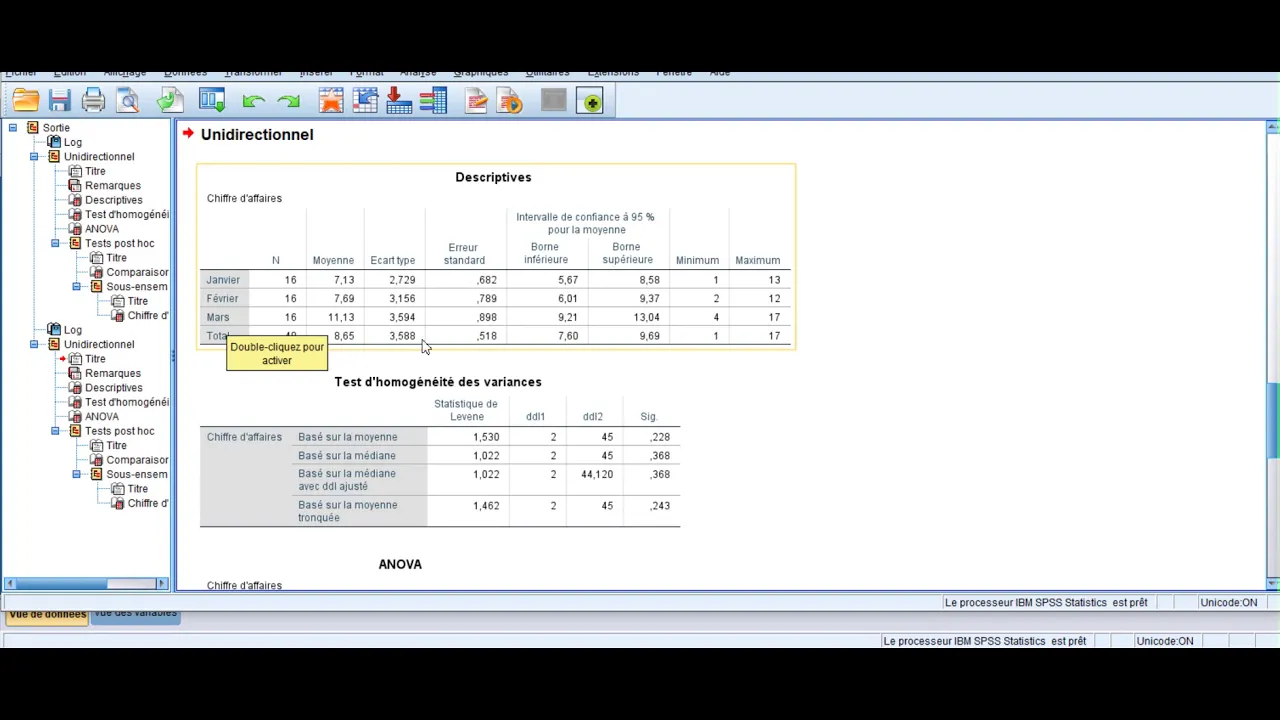Screen dimensions: 1280x720
Task: Click the Borne inférieure column header
Action: point(546,254)
